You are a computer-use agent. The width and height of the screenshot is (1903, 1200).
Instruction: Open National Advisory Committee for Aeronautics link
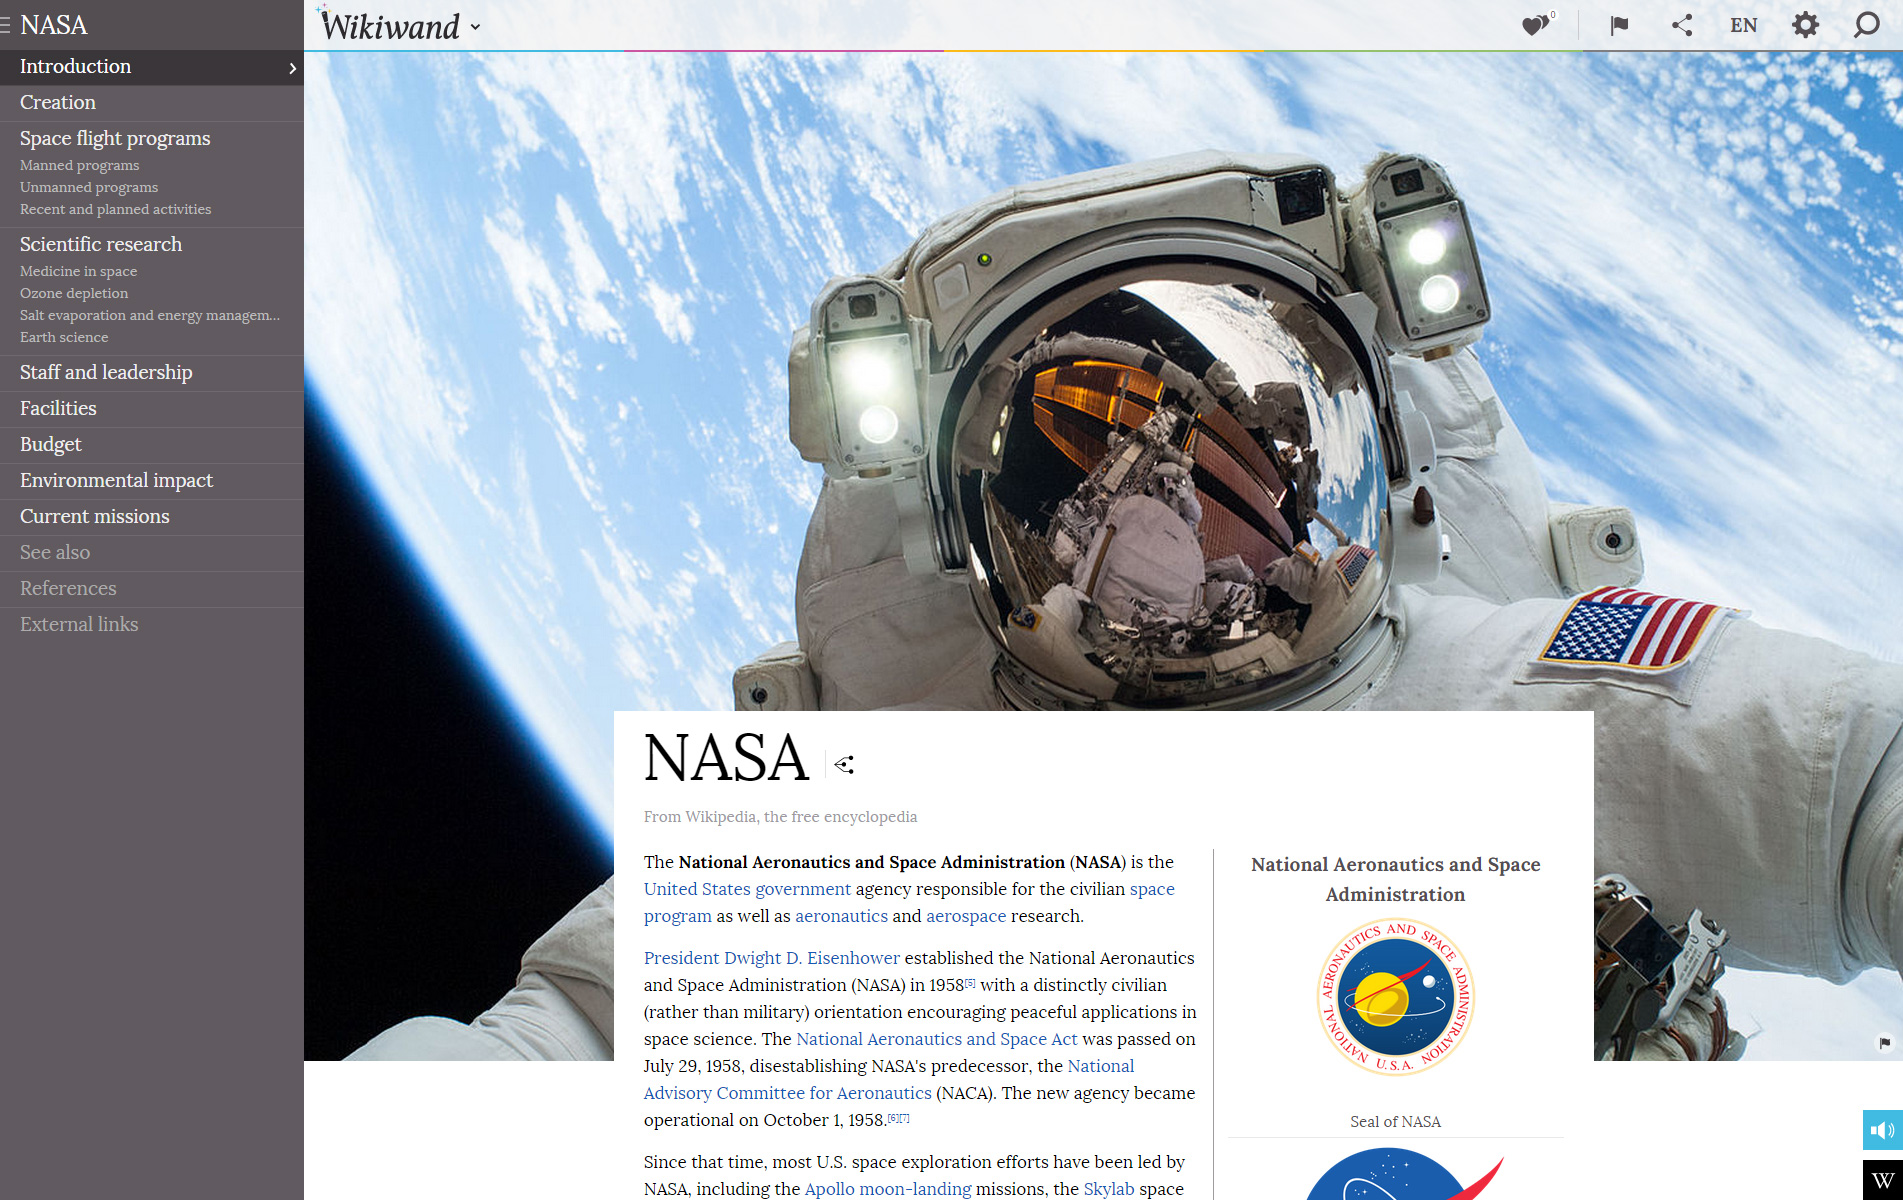click(x=787, y=1093)
